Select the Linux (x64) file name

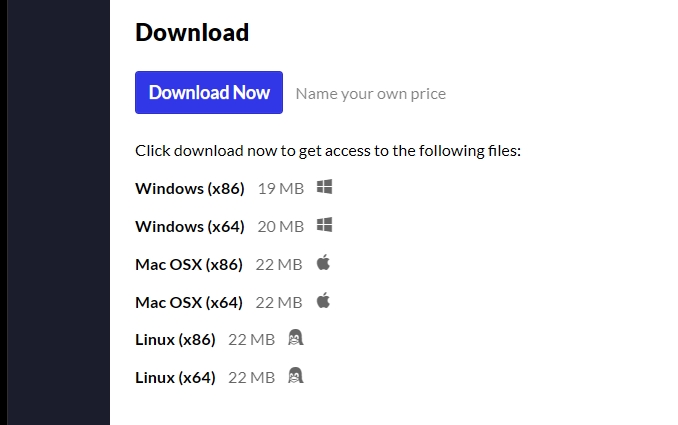pyautogui.click(x=175, y=378)
